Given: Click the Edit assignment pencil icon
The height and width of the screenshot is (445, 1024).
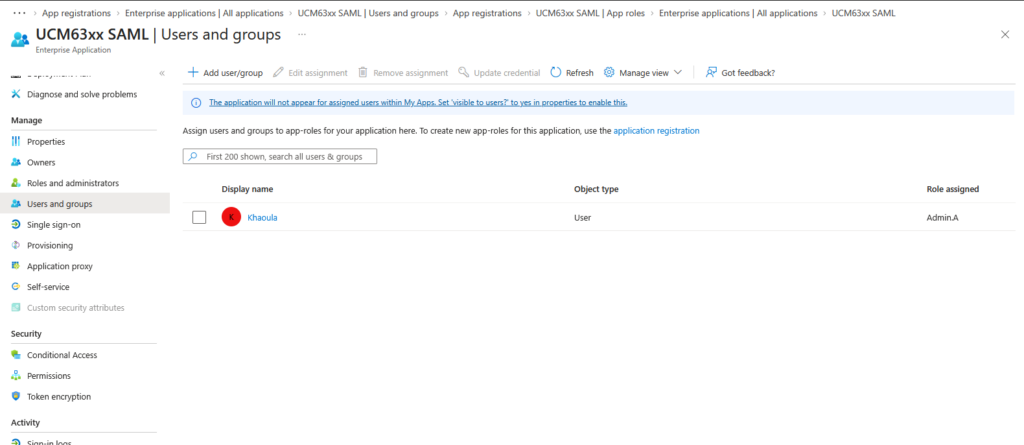Looking at the screenshot, I should point(278,73).
